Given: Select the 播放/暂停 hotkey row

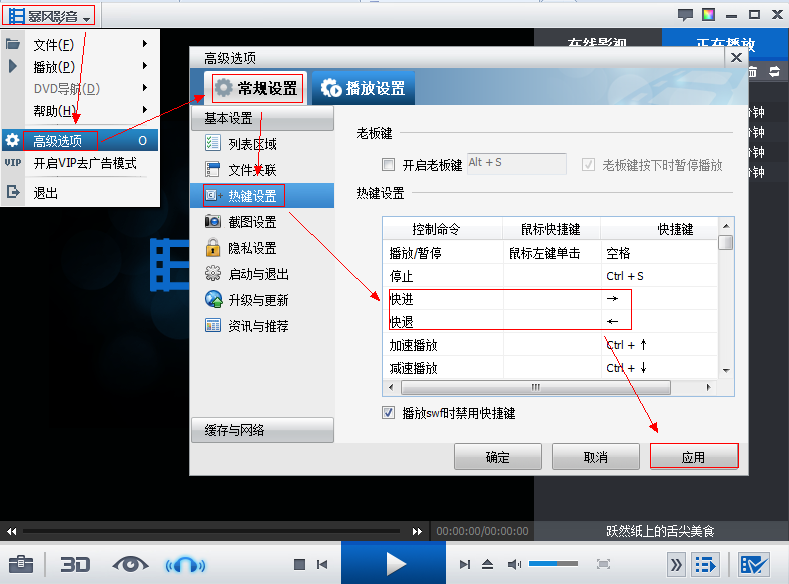Looking at the screenshot, I should tap(550, 253).
